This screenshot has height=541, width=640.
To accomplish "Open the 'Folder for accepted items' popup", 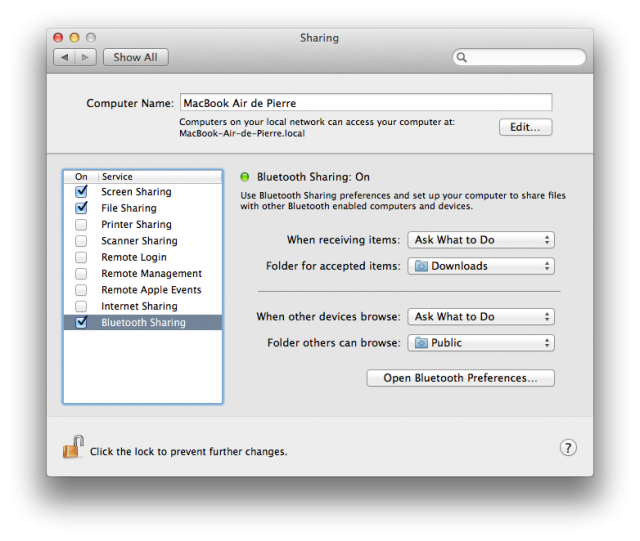I will tap(481, 266).
